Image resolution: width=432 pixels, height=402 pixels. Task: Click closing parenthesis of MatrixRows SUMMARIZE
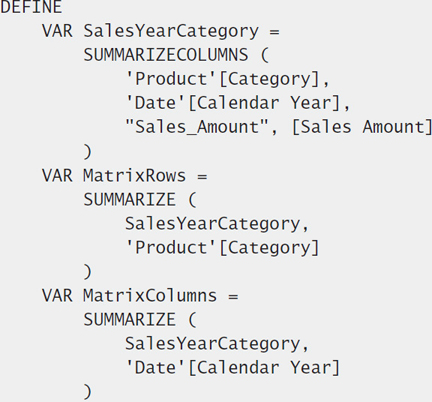click(87, 272)
